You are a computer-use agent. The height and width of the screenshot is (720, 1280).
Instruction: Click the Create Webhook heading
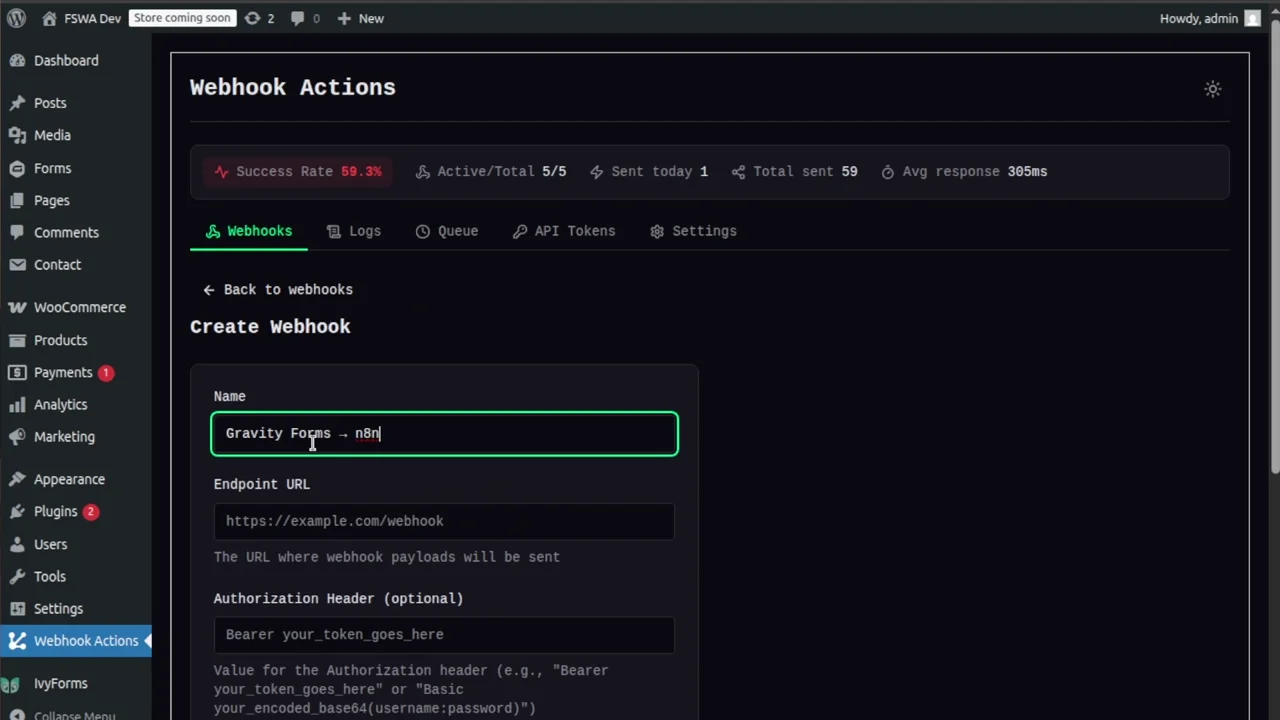(x=270, y=327)
